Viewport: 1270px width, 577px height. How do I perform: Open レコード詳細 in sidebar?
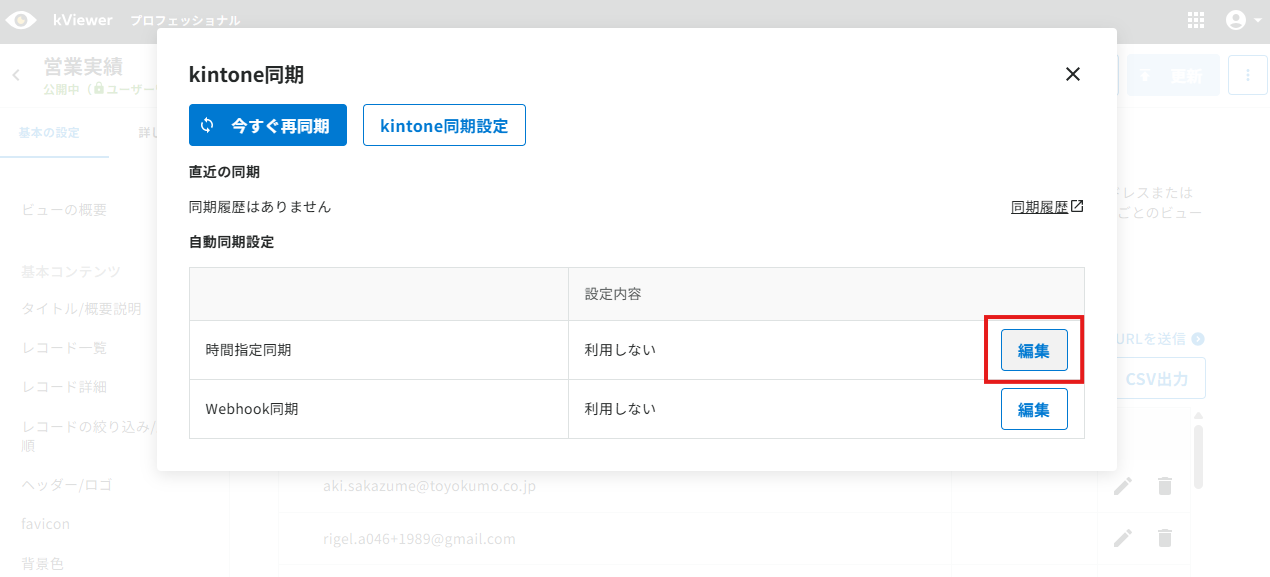64,387
